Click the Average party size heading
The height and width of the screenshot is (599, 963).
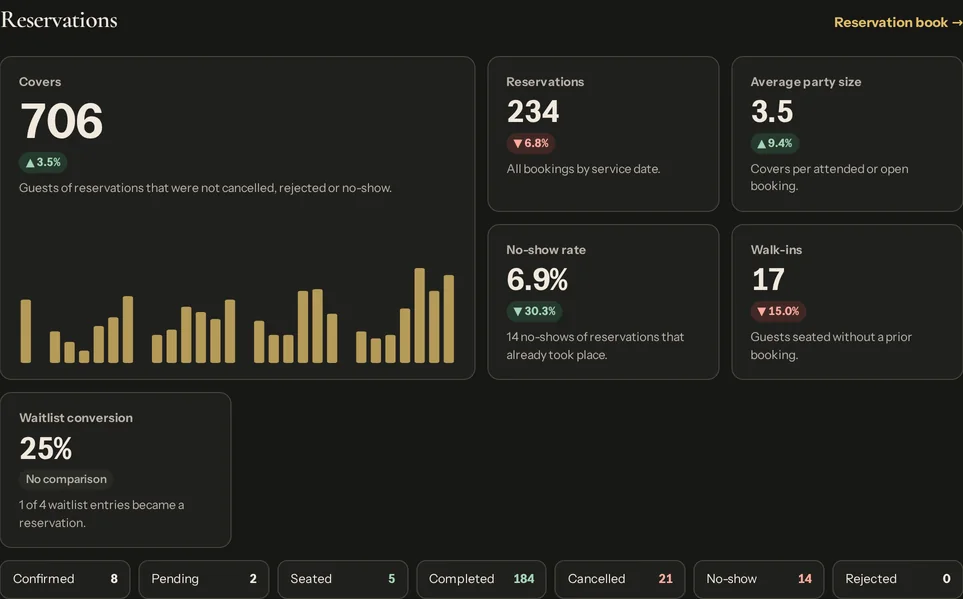point(806,82)
